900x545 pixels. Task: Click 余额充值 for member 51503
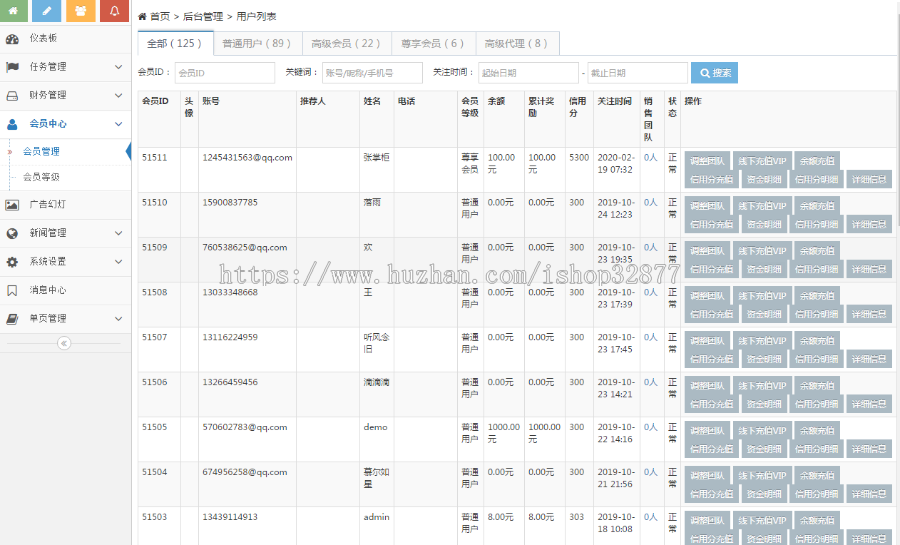tap(817, 521)
